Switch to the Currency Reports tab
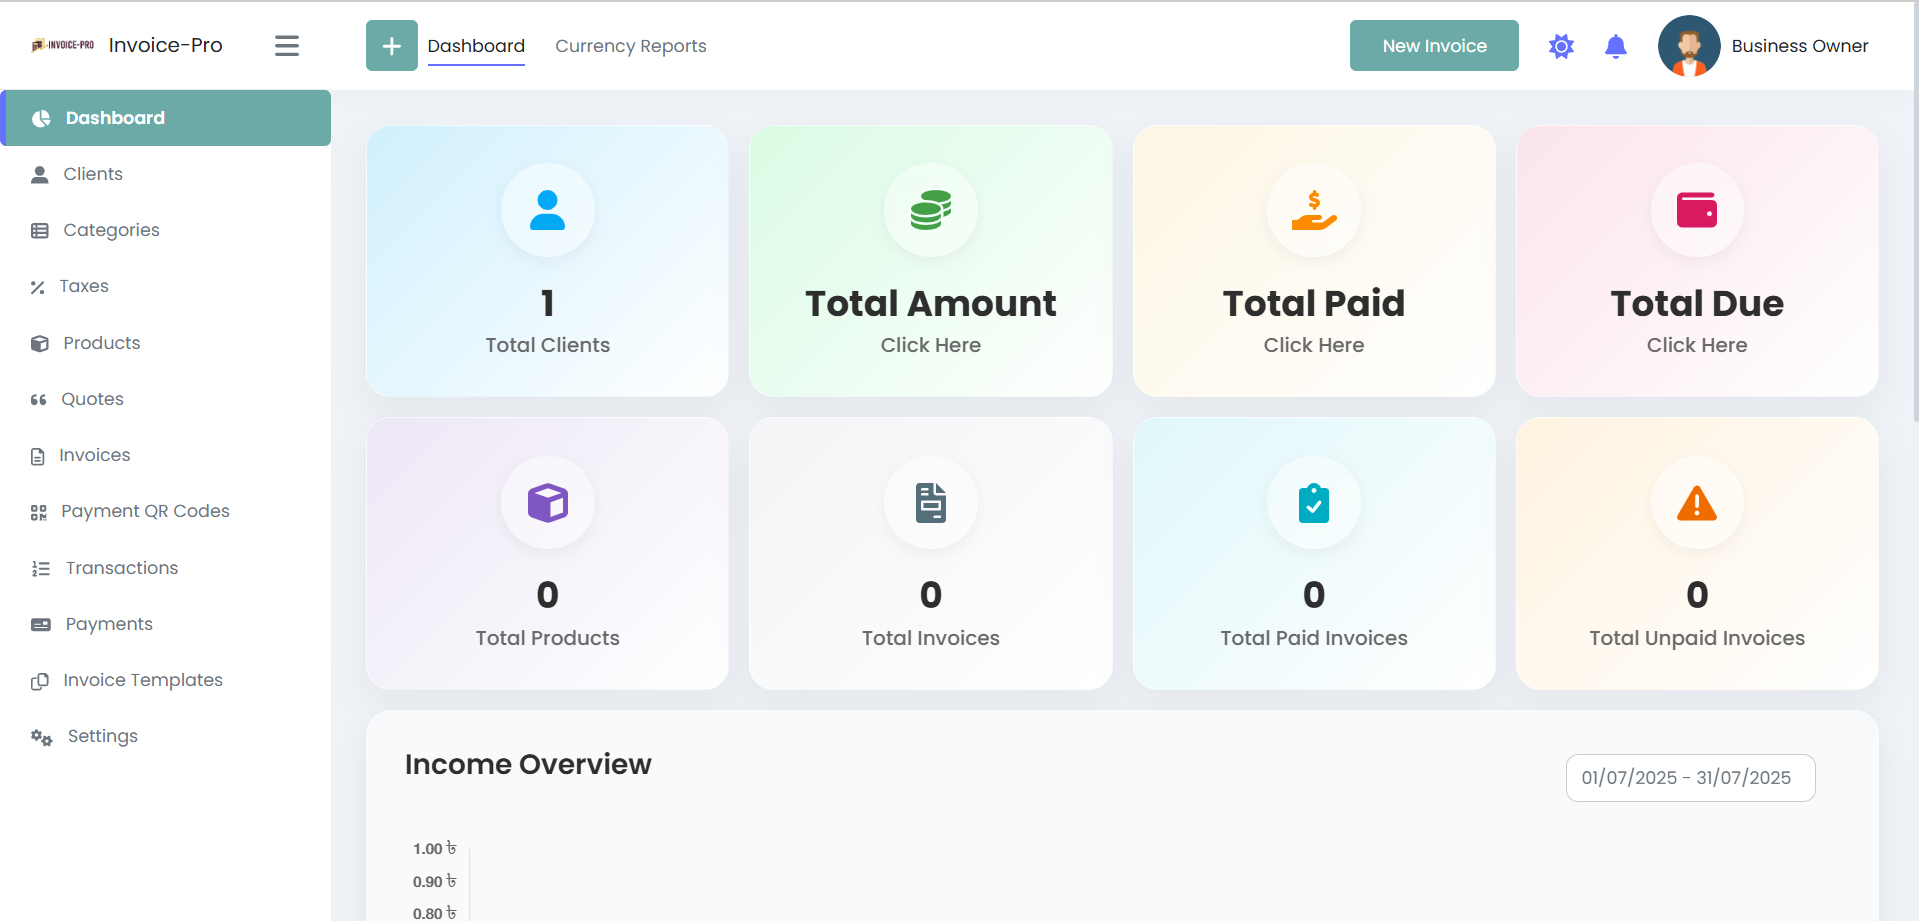This screenshot has height=921, width=1919. 630,46
